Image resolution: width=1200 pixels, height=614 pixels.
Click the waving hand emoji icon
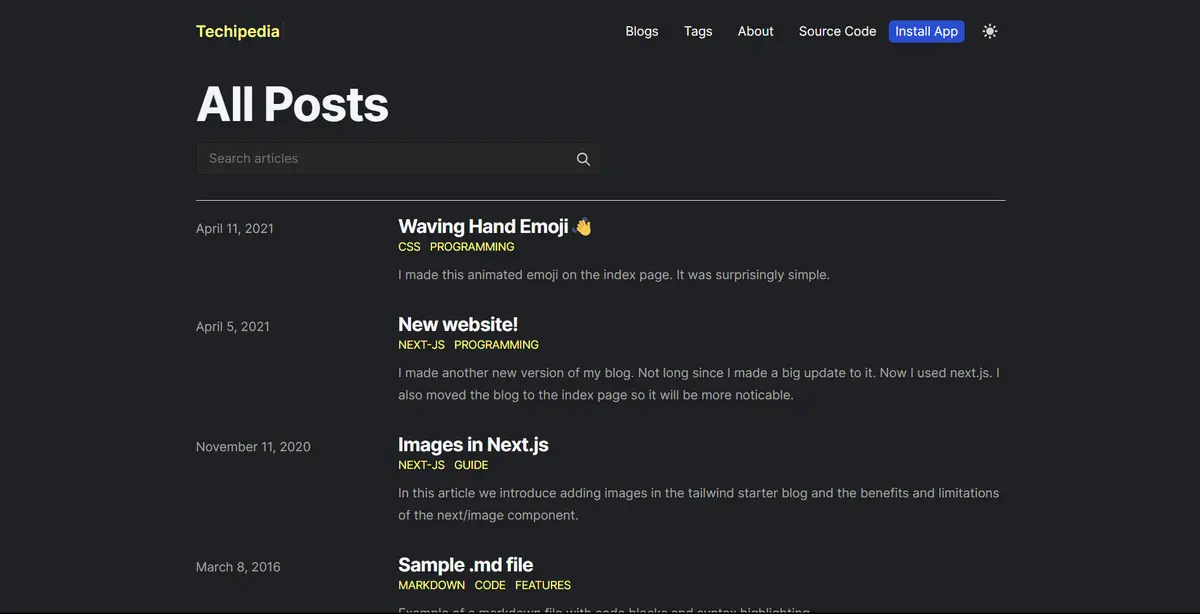click(x=583, y=227)
